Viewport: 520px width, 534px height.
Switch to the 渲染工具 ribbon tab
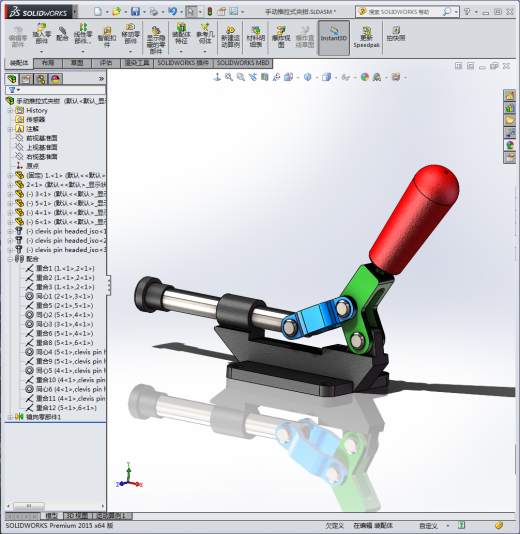click(137, 63)
